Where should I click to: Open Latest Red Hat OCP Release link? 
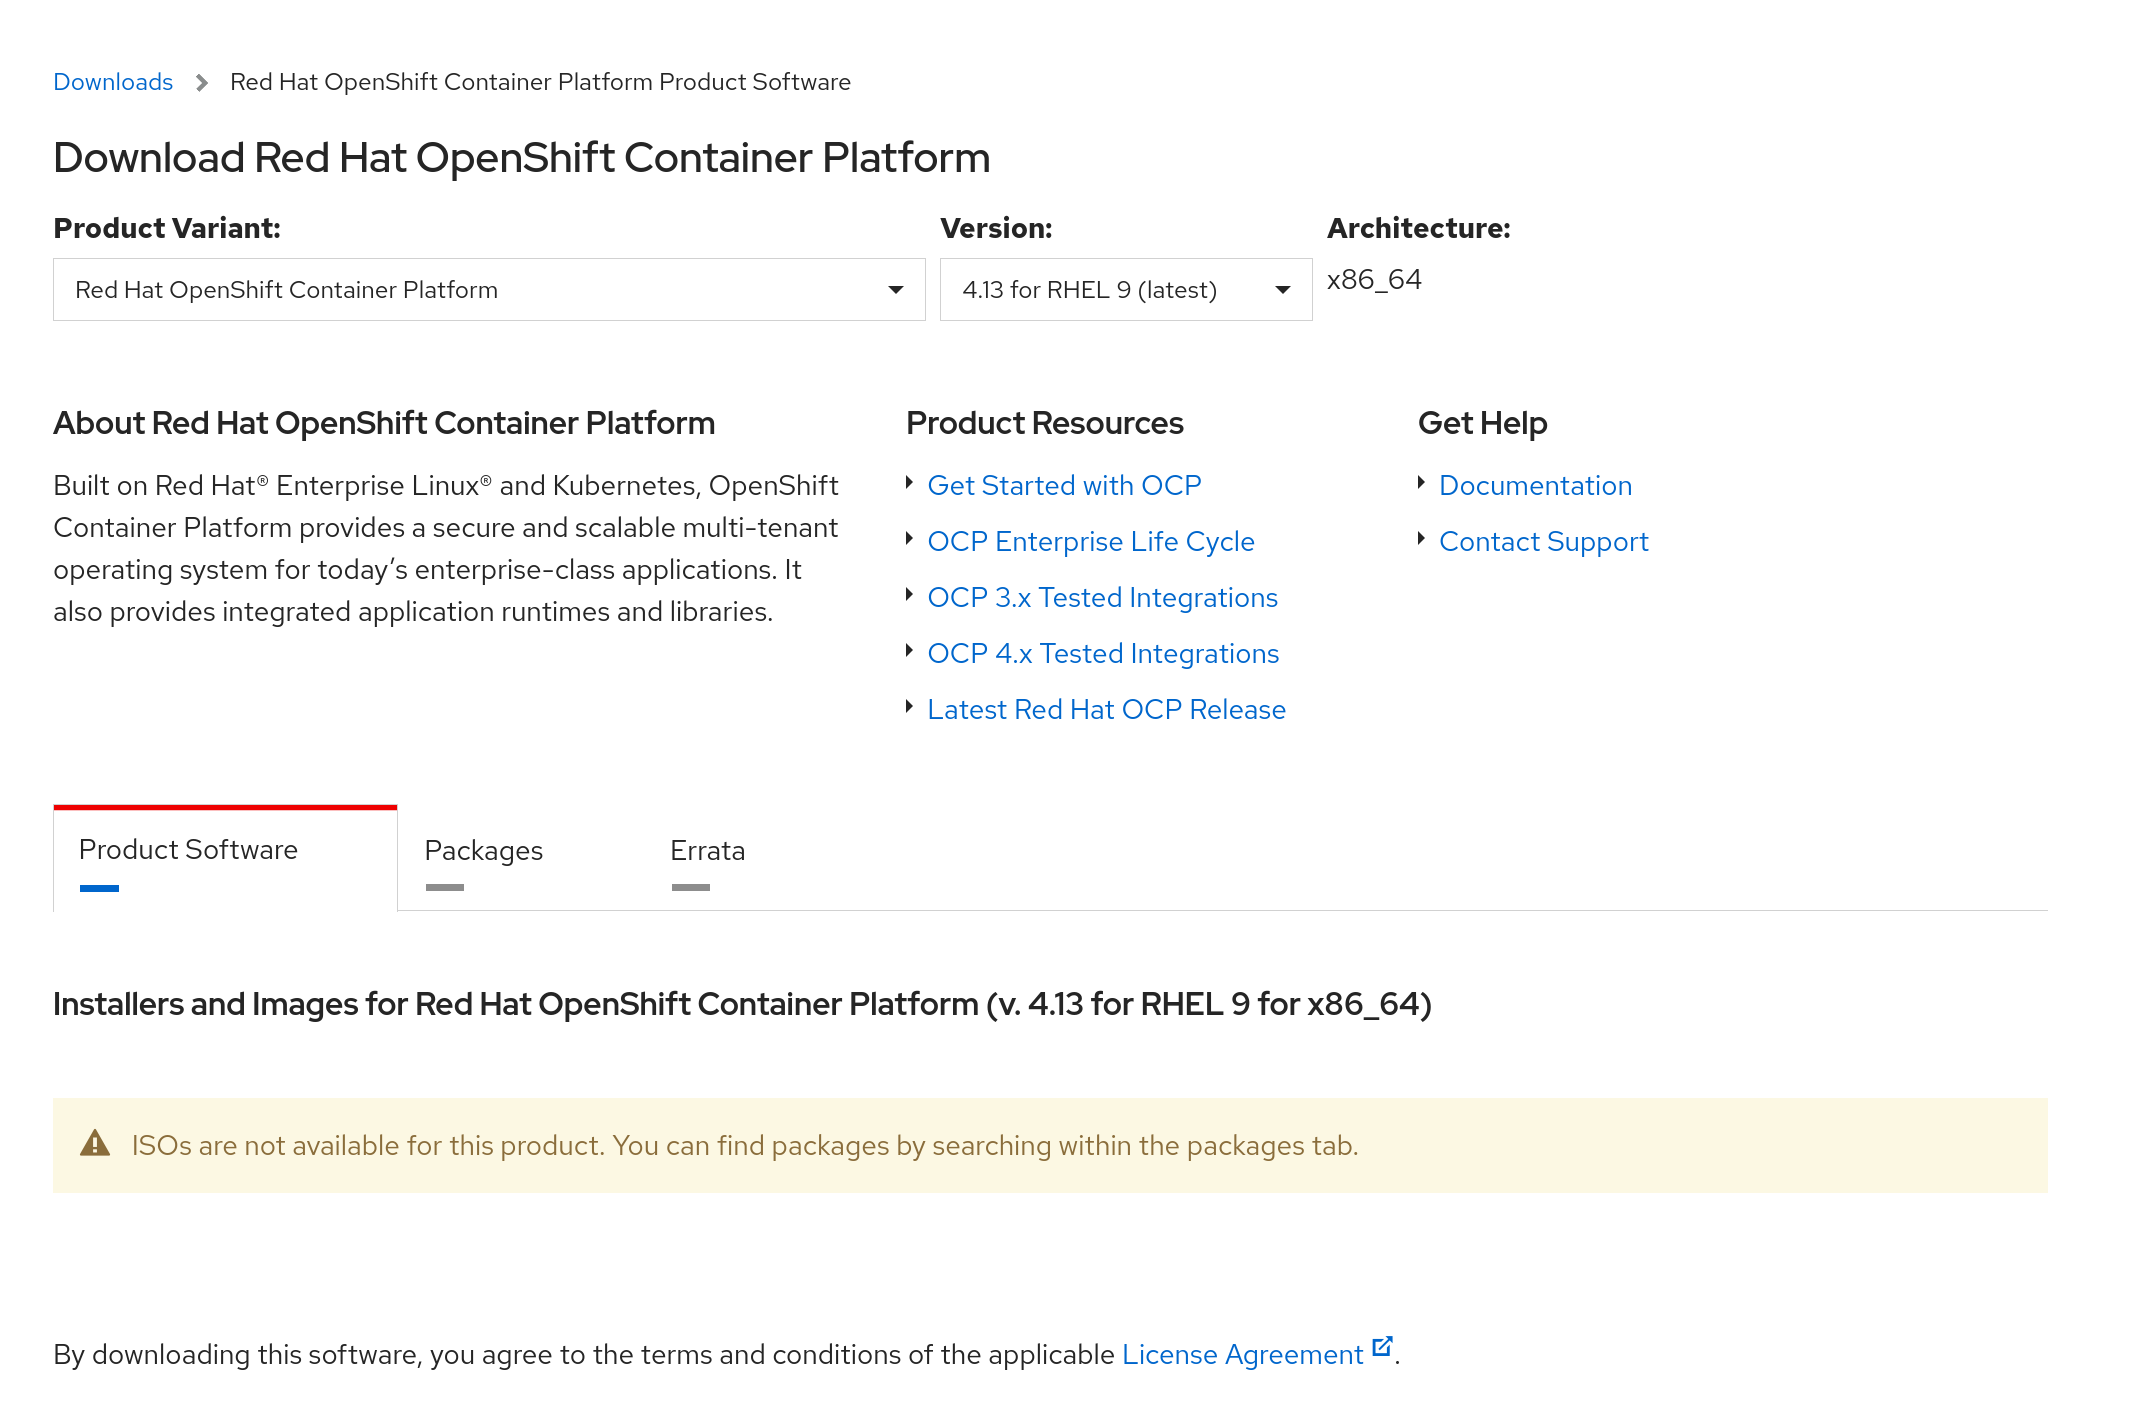click(1106, 710)
